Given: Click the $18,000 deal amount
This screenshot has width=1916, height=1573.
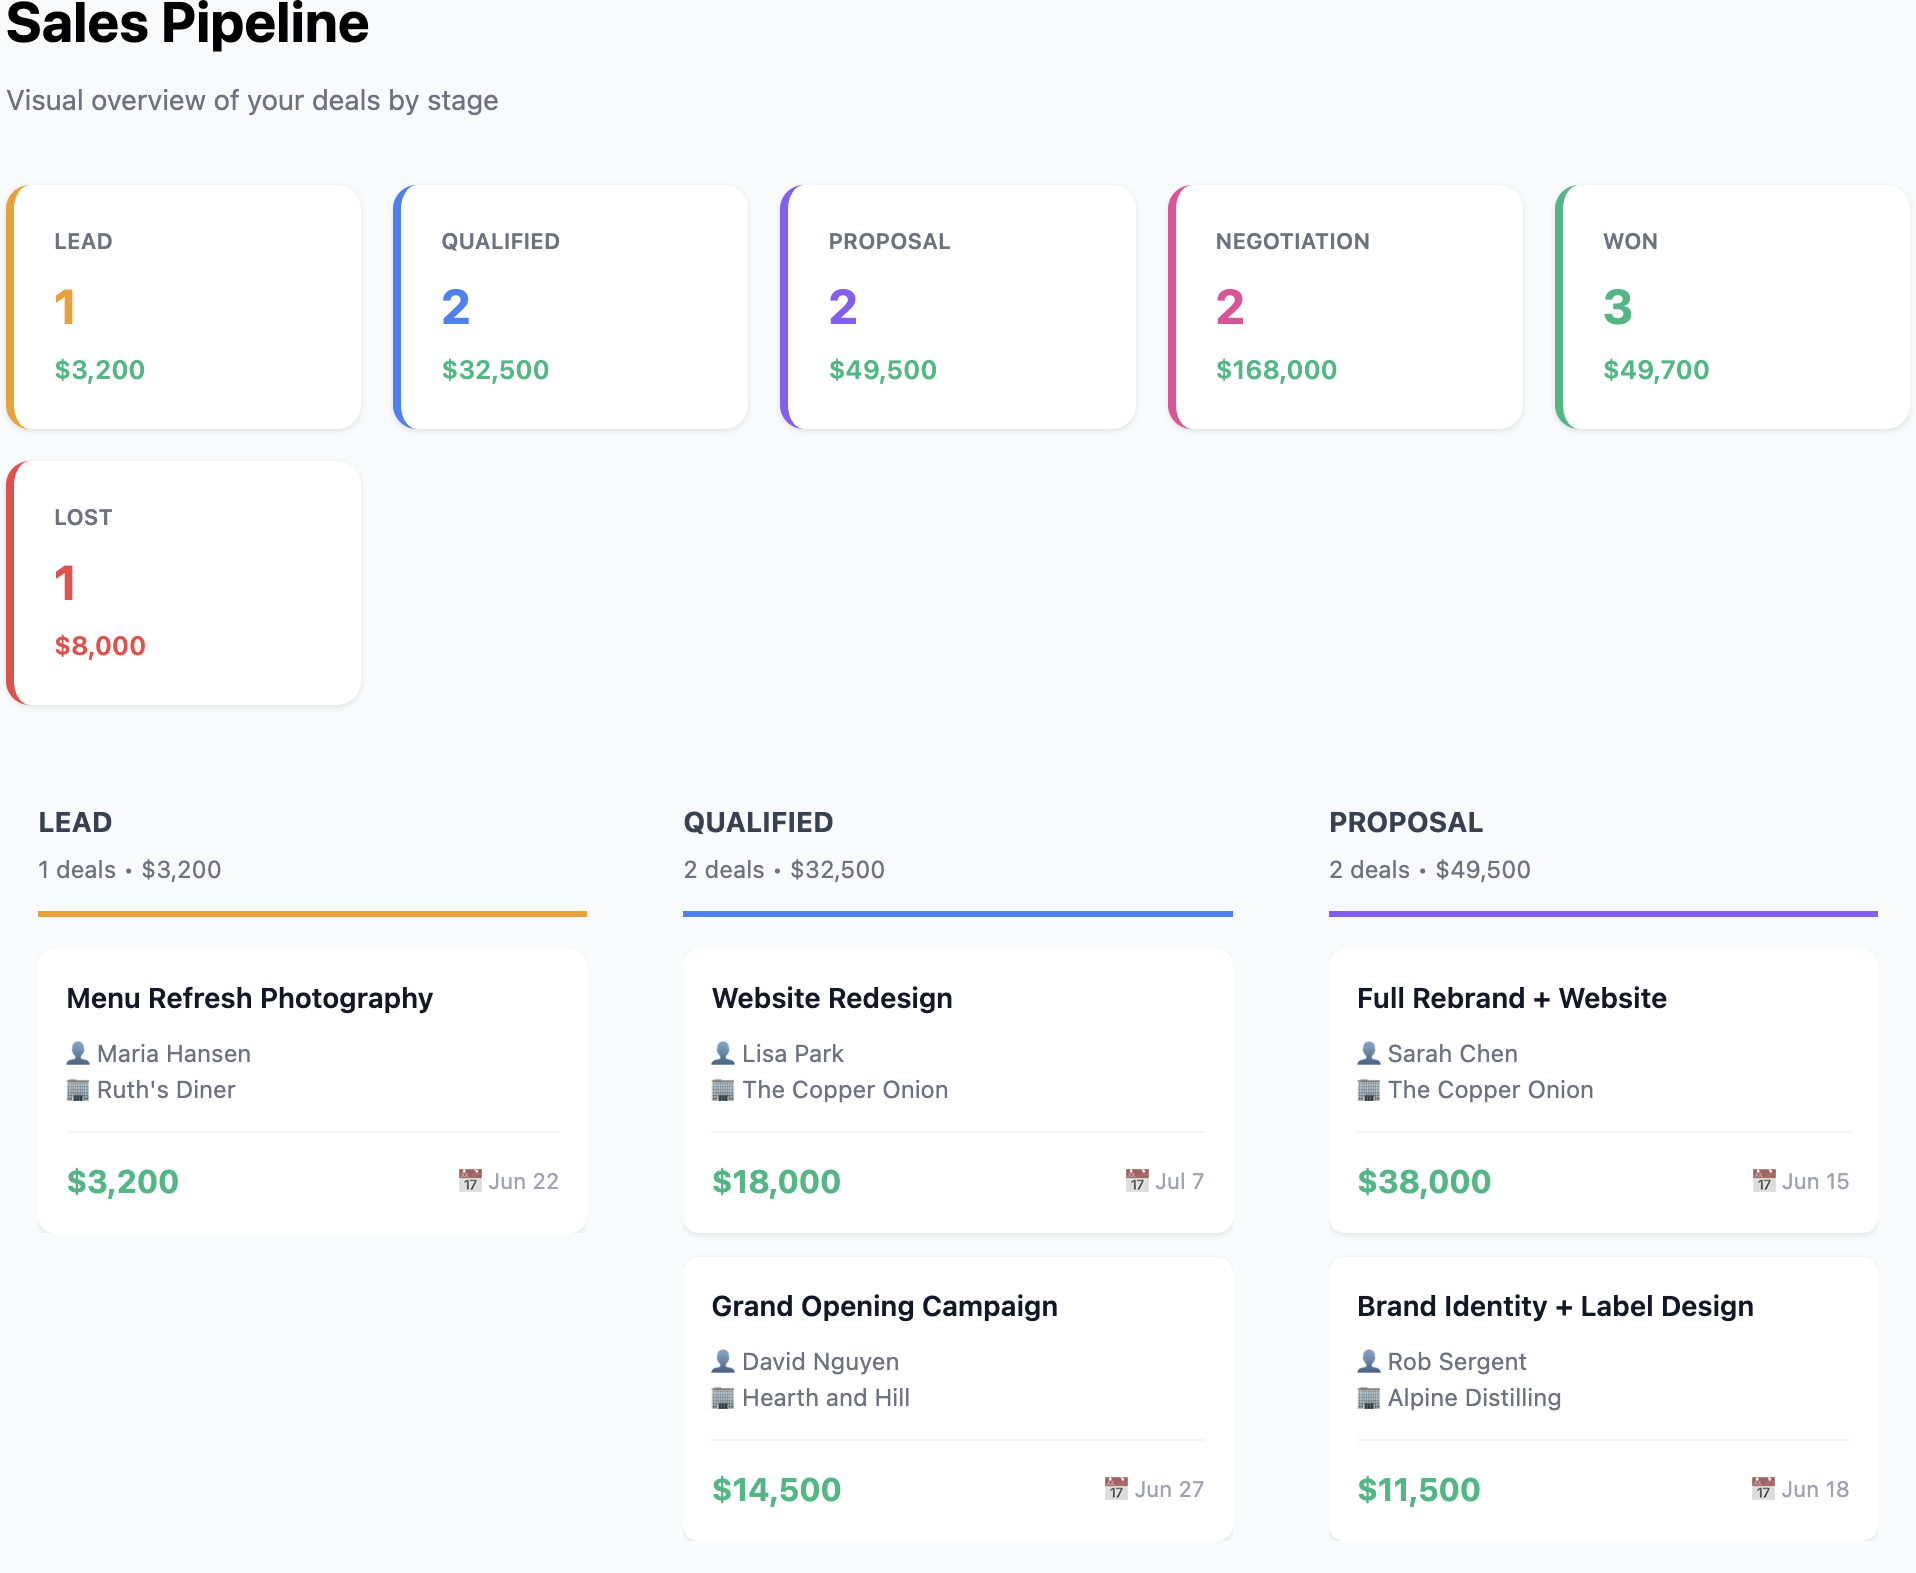Looking at the screenshot, I should click(x=776, y=1181).
